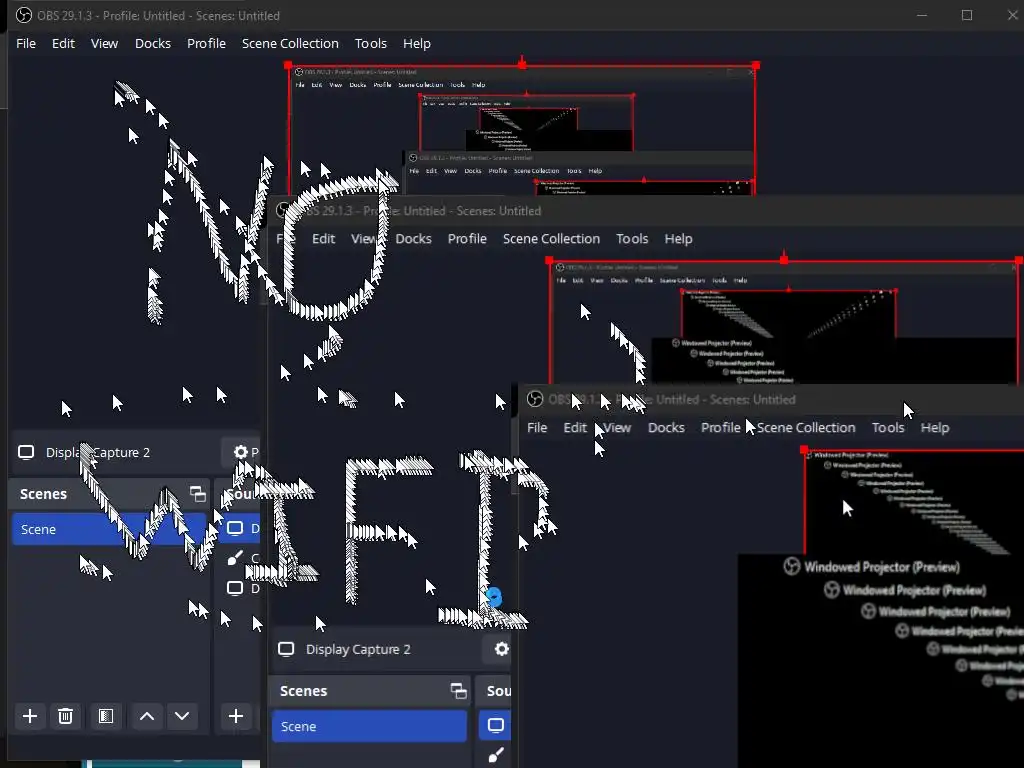Click the add scene plus button
1024x768 pixels.
[29, 716]
